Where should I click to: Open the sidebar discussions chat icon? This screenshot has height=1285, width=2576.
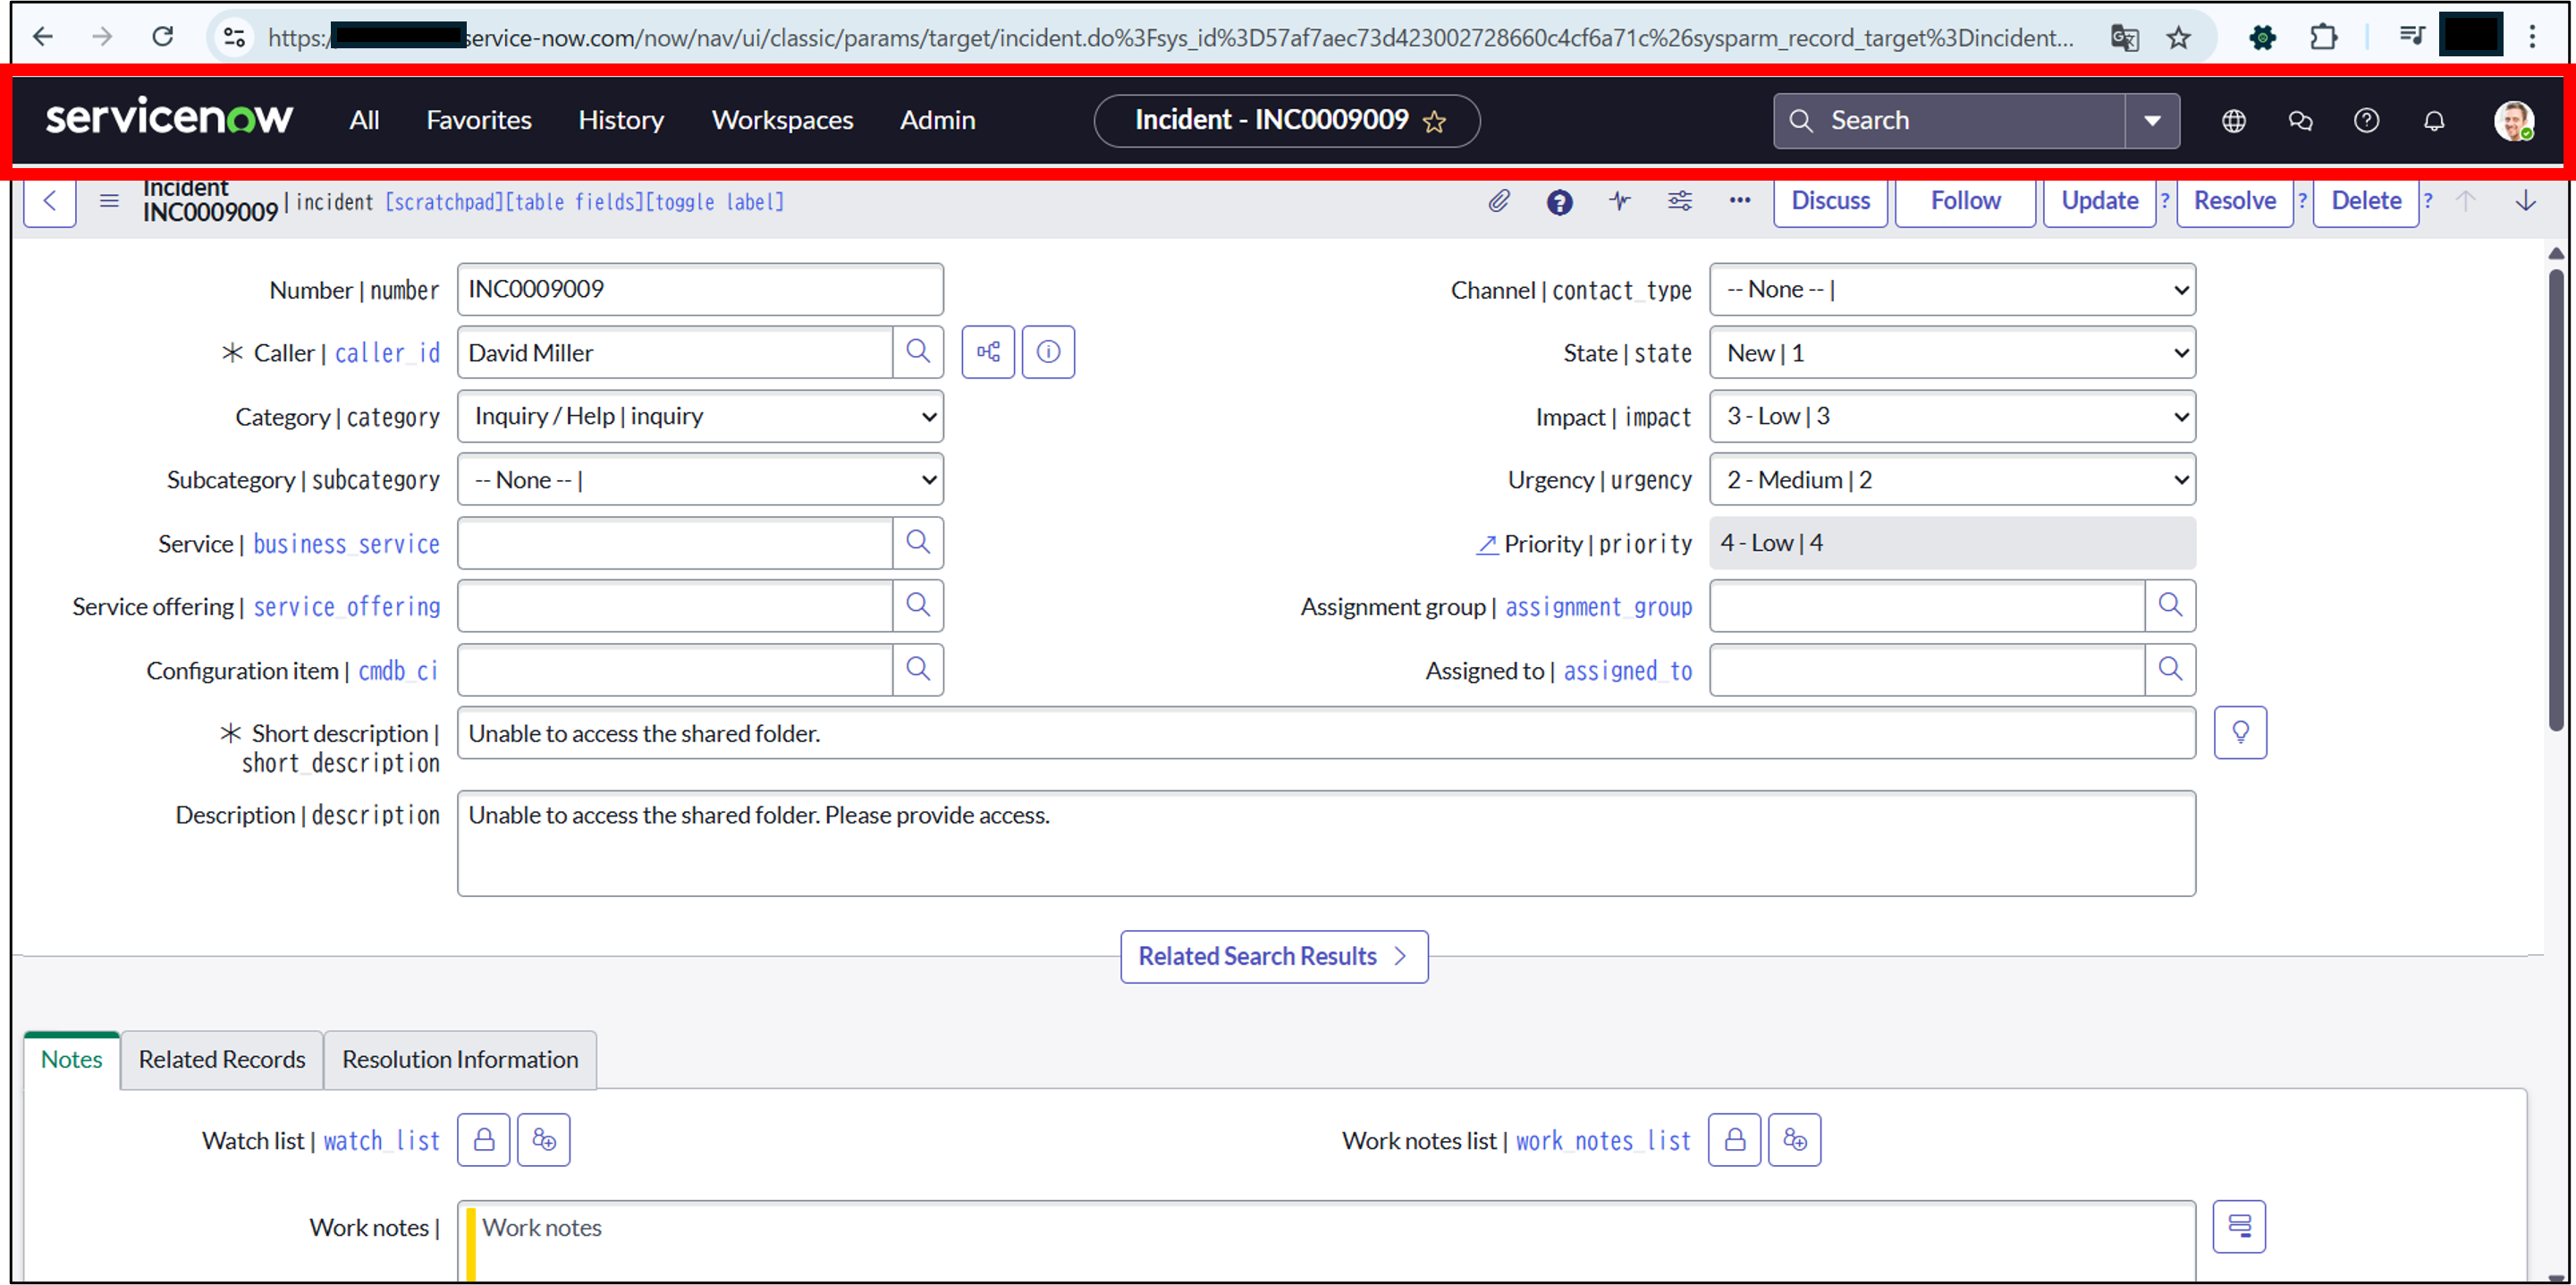pos(2300,121)
